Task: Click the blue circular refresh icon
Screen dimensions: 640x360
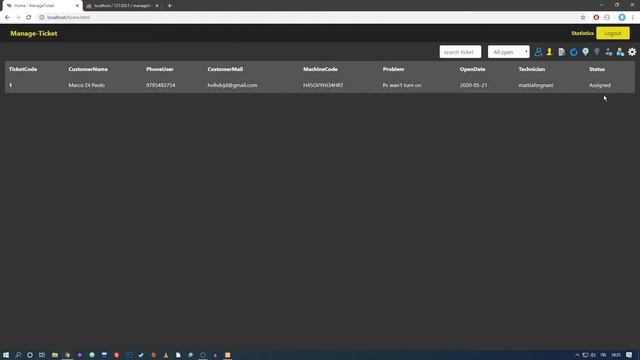Action: click(x=573, y=52)
